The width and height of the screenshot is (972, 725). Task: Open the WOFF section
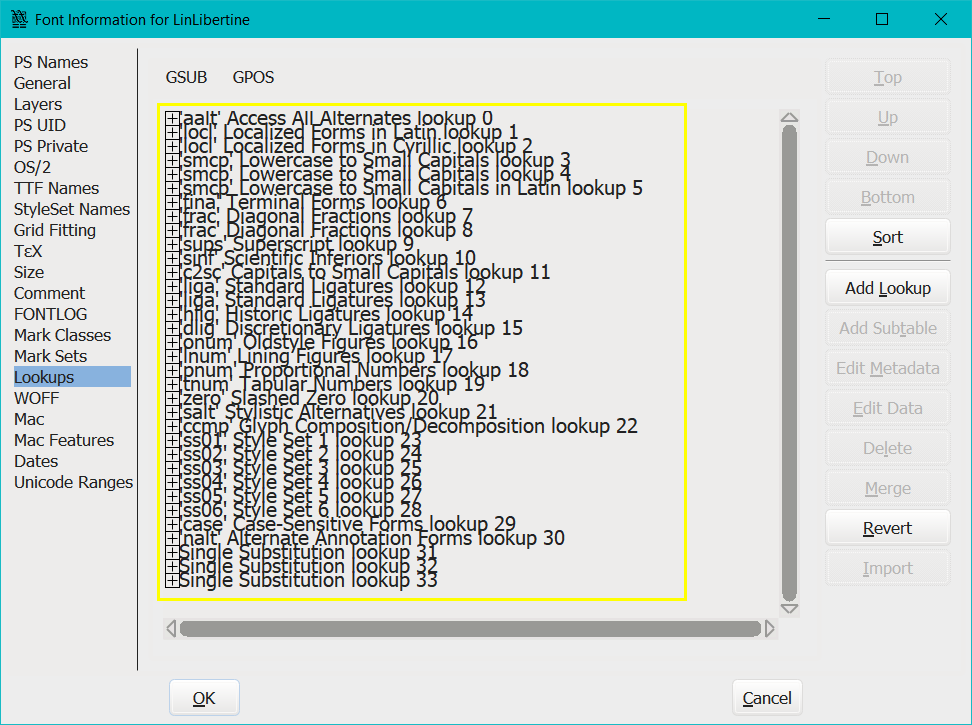pos(37,398)
